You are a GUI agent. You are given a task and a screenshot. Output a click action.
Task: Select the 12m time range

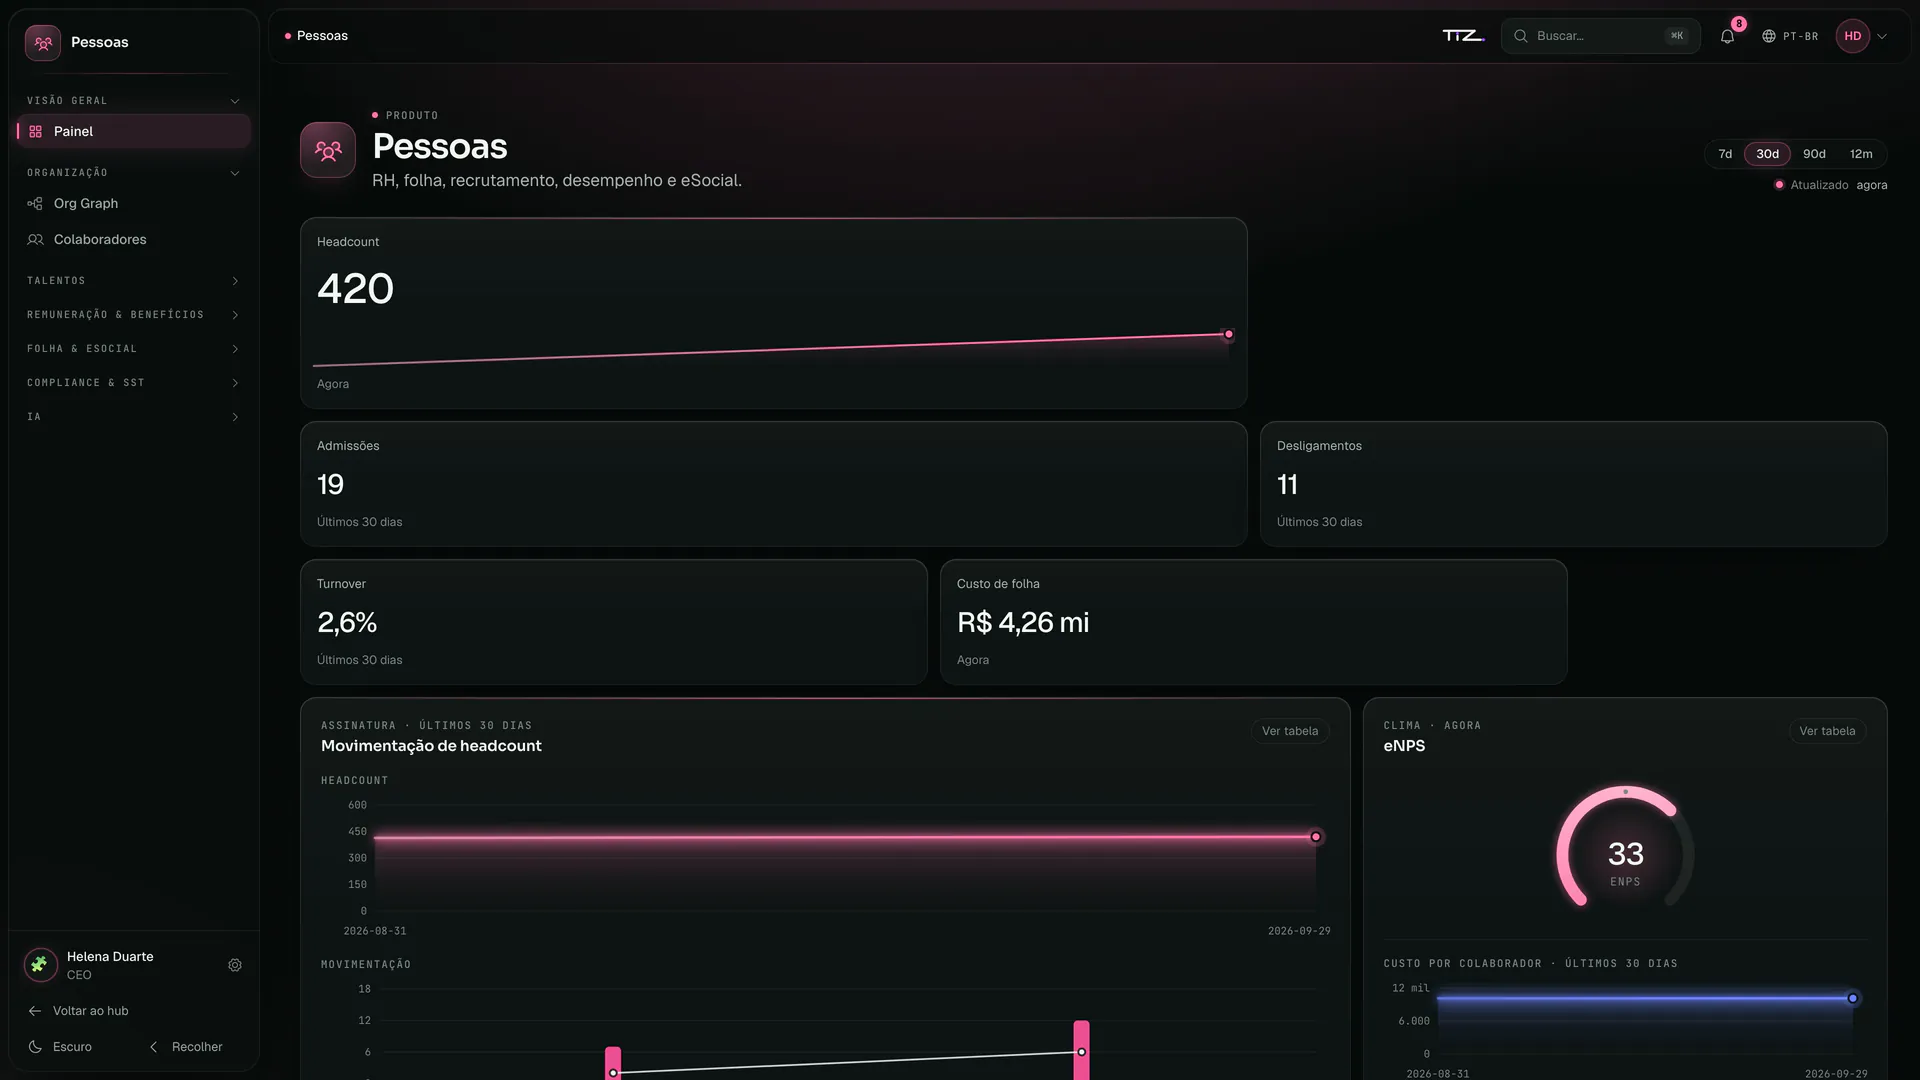(x=1861, y=154)
